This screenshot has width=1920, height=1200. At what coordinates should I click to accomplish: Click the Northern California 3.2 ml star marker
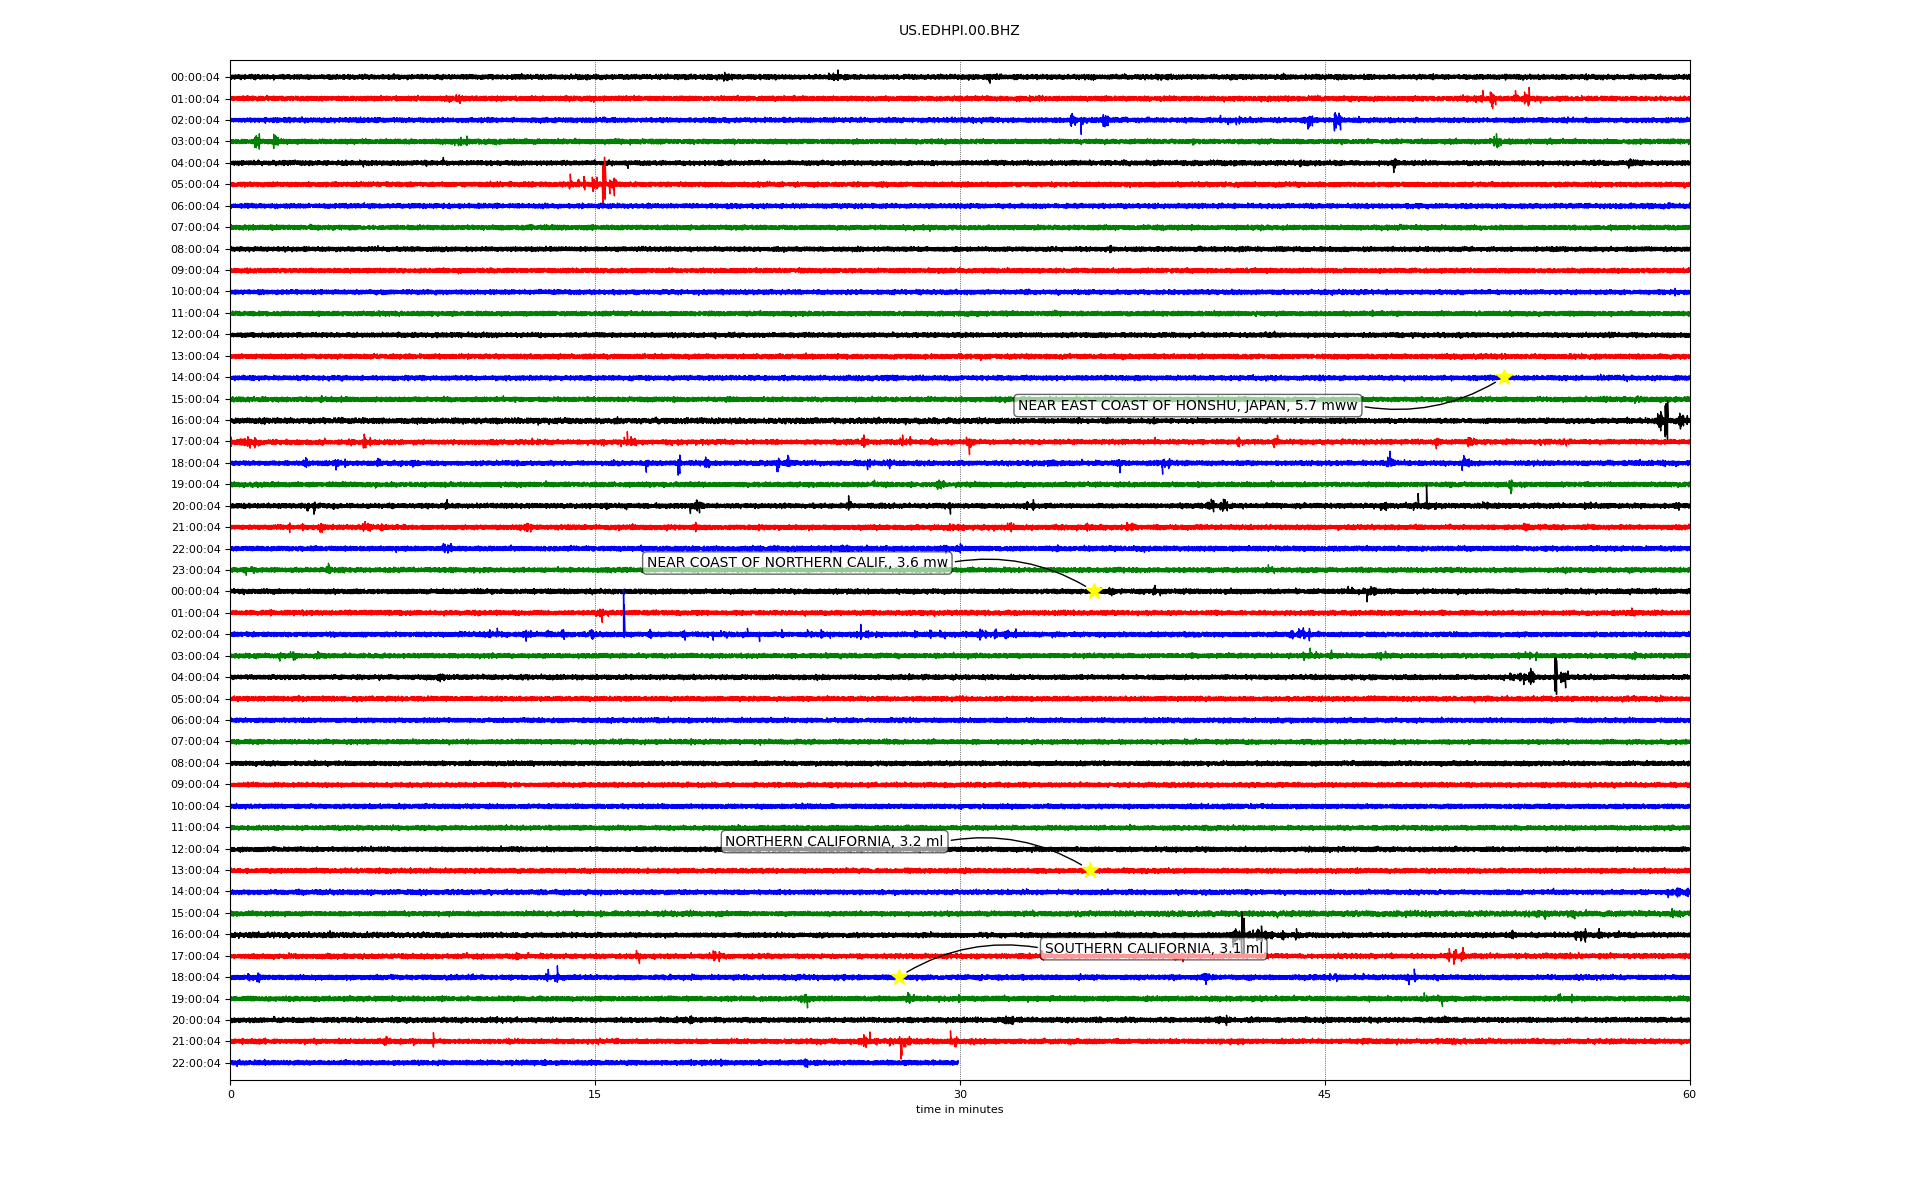coord(1090,870)
